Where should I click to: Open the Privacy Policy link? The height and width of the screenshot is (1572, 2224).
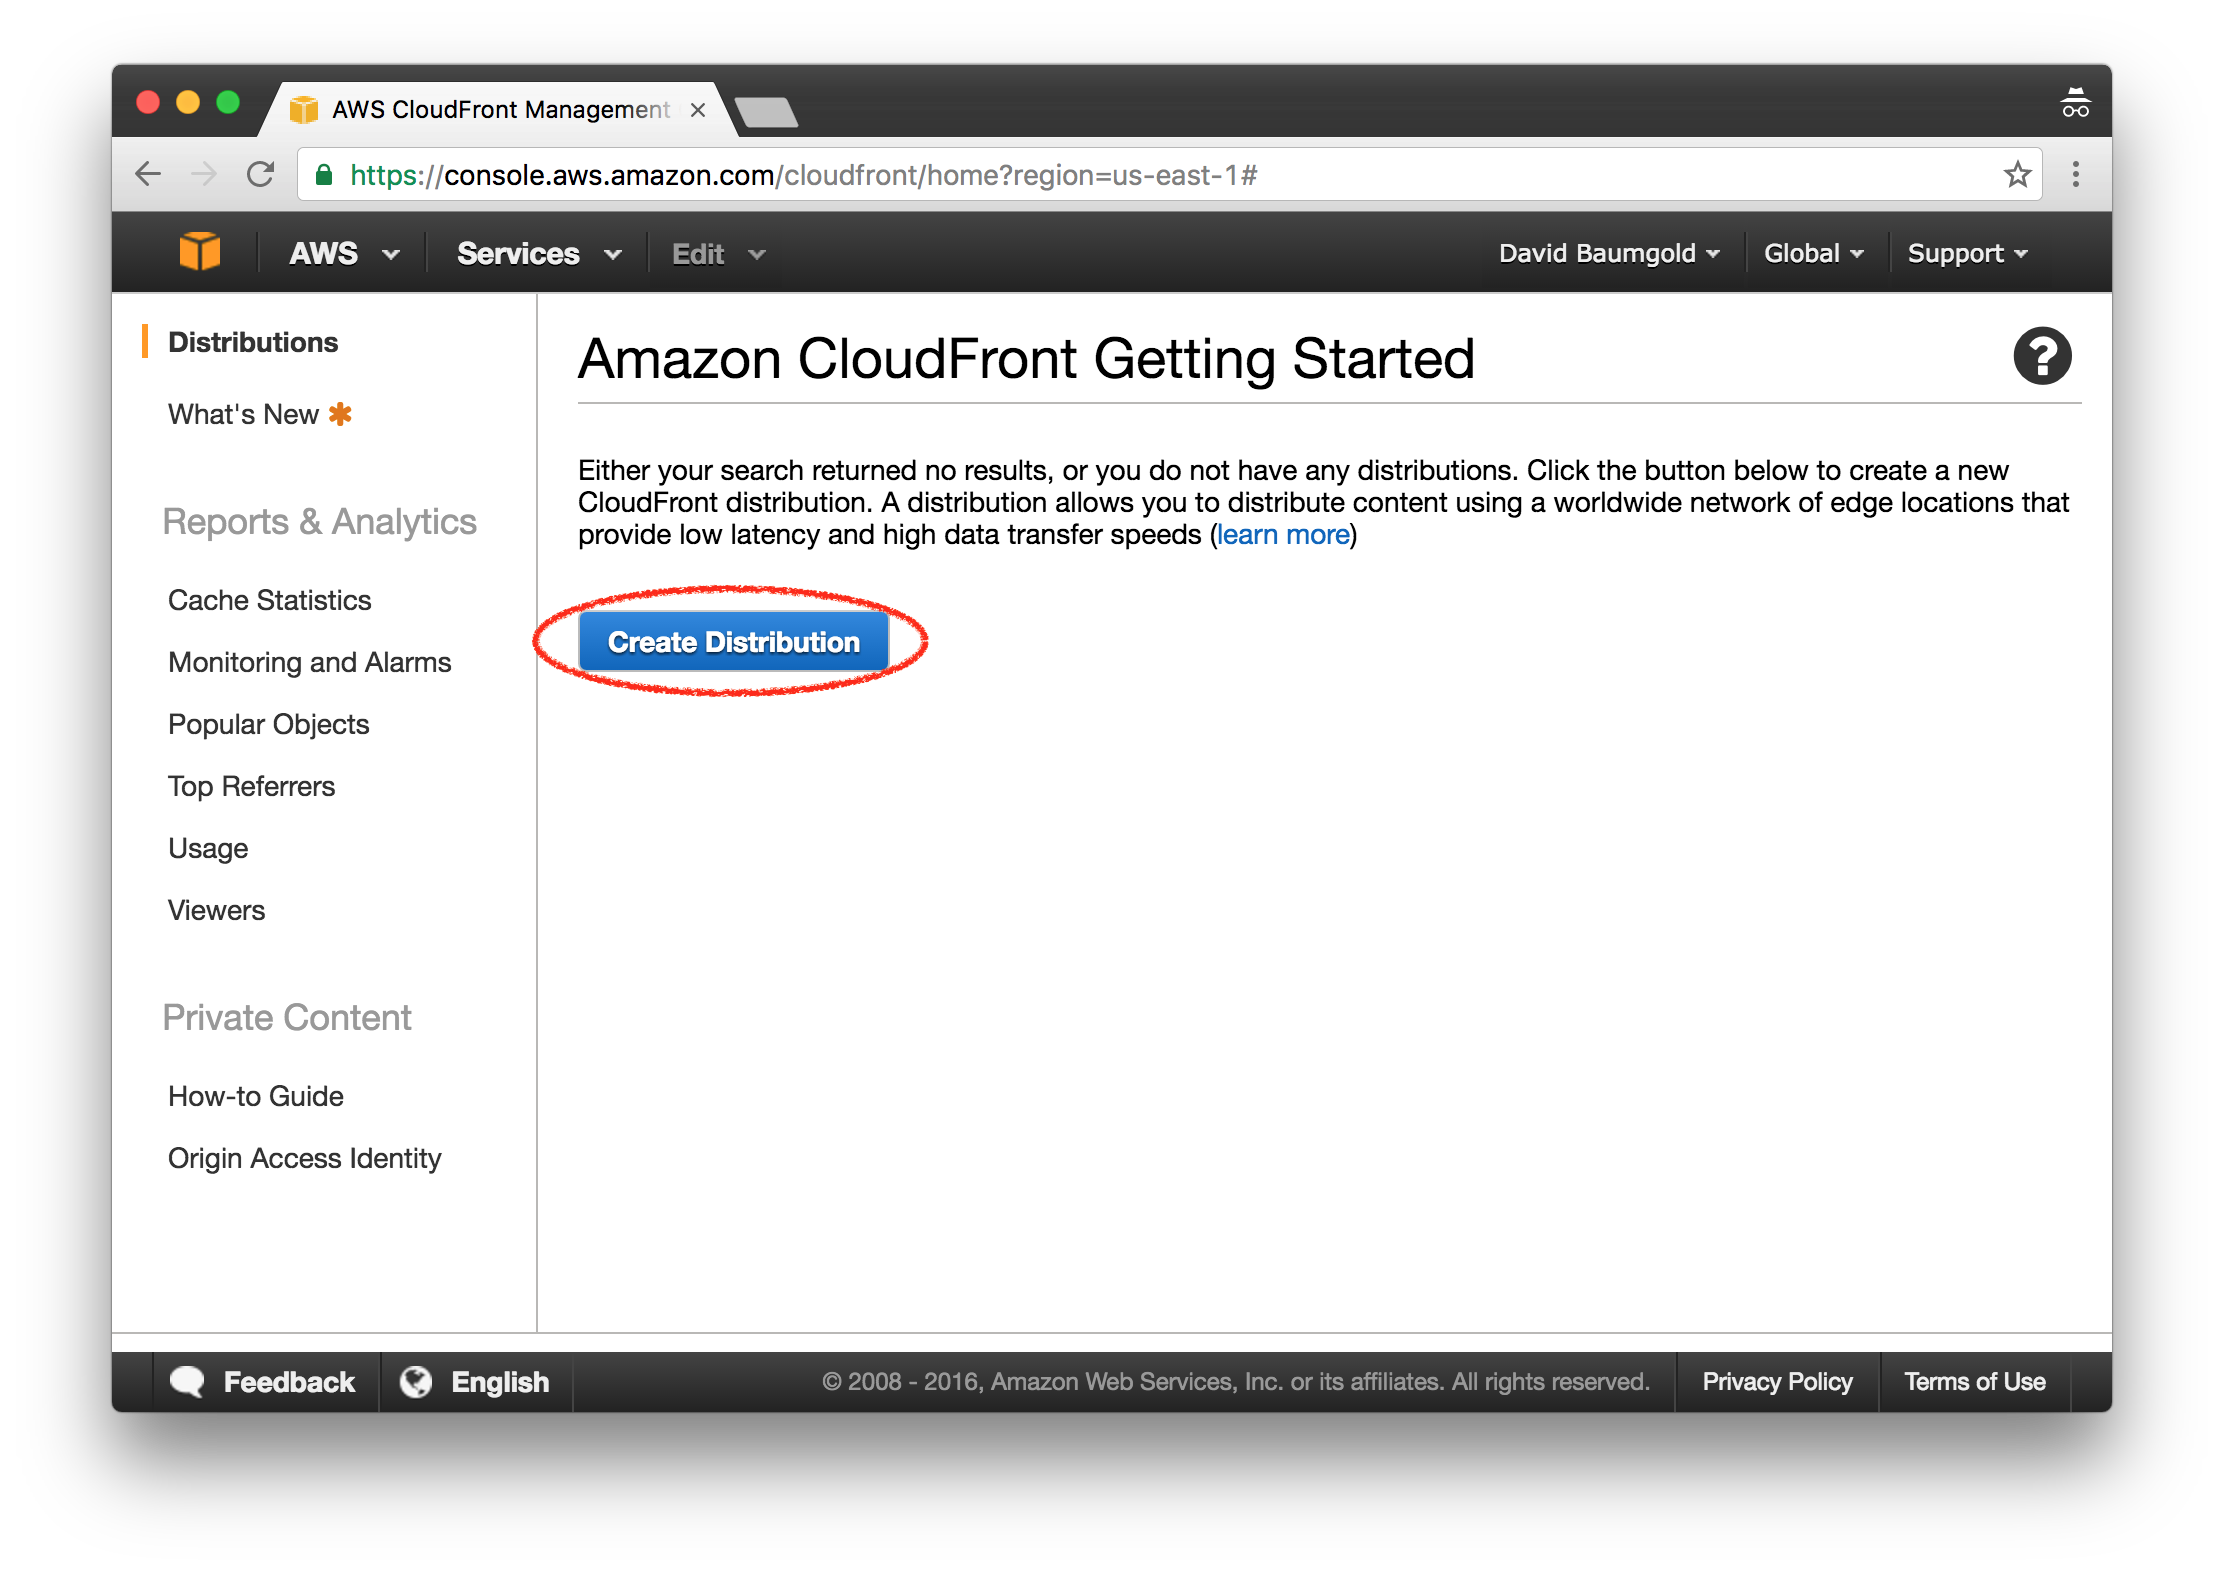tap(1778, 1381)
